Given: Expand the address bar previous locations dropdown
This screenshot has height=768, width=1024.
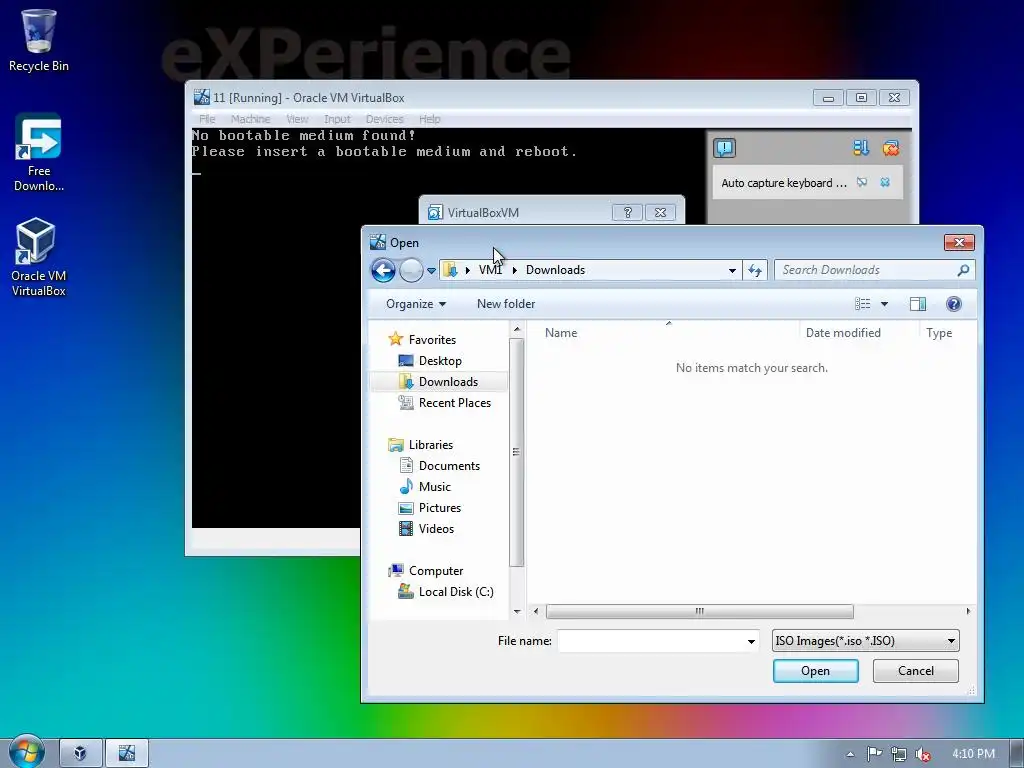Looking at the screenshot, I should 732,270.
